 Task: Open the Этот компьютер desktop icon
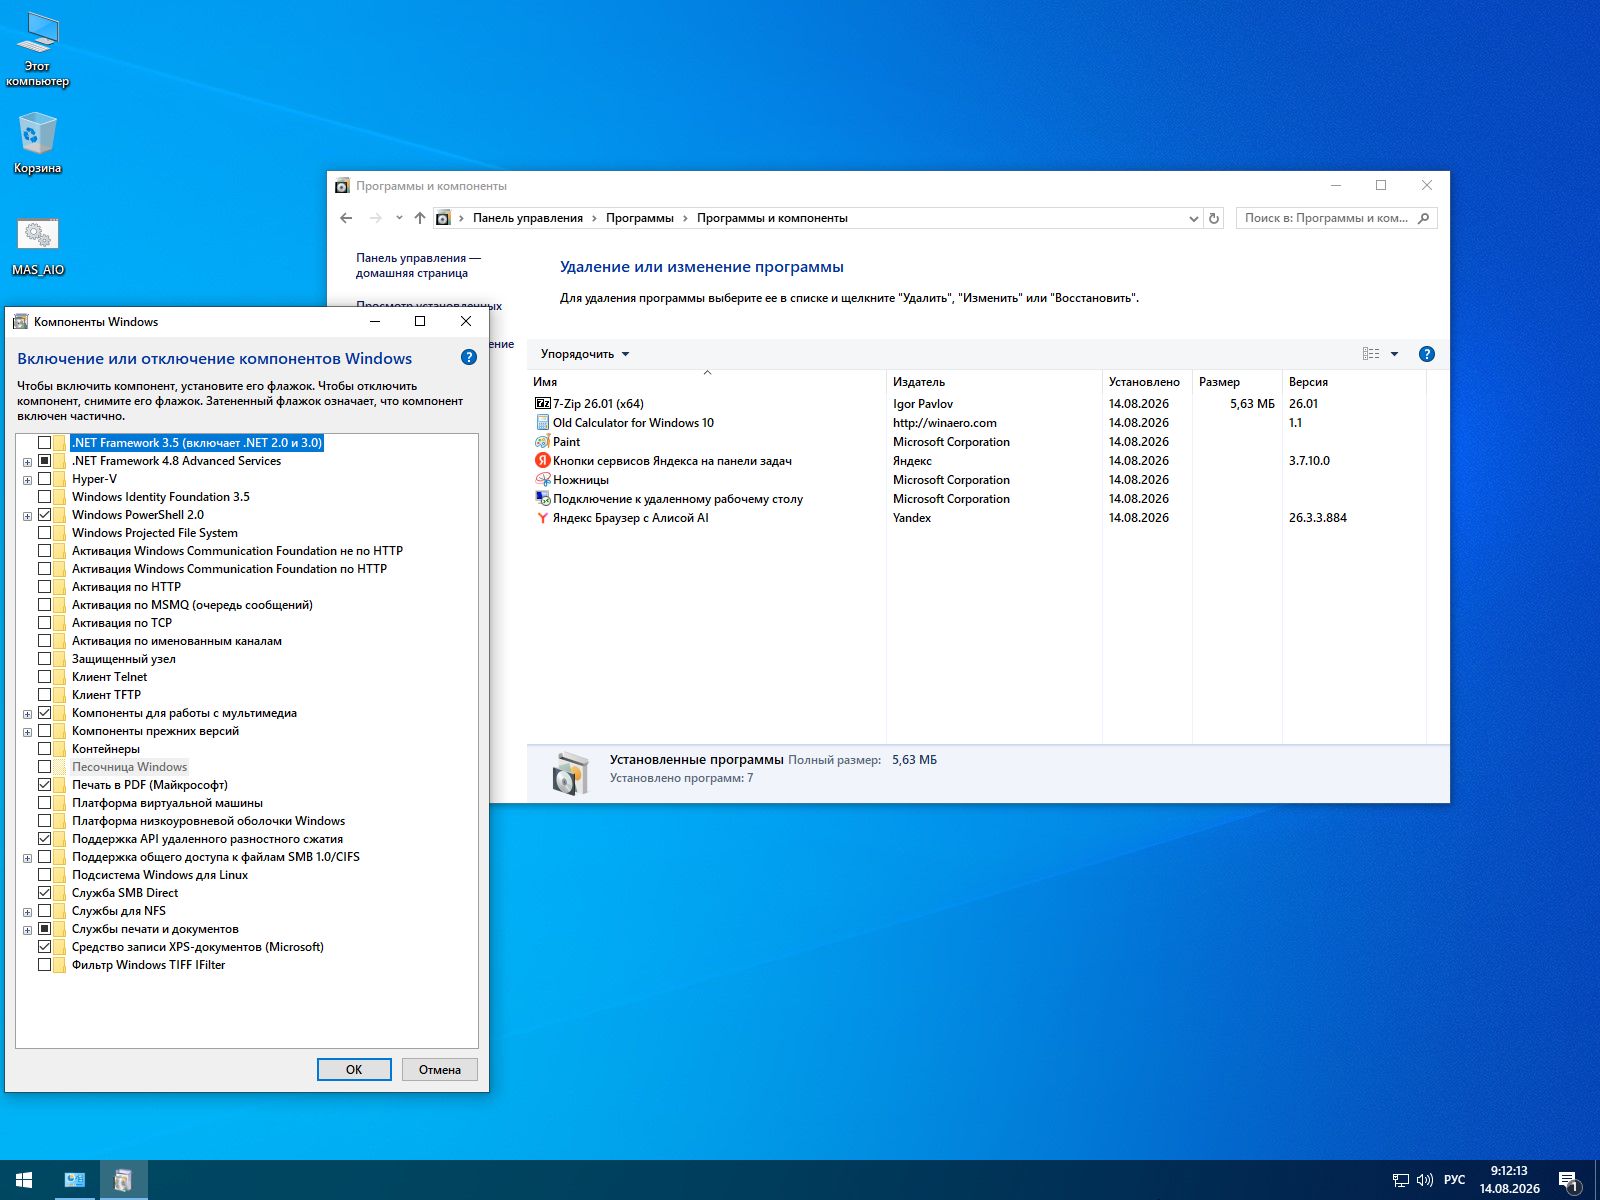pyautogui.click(x=37, y=50)
